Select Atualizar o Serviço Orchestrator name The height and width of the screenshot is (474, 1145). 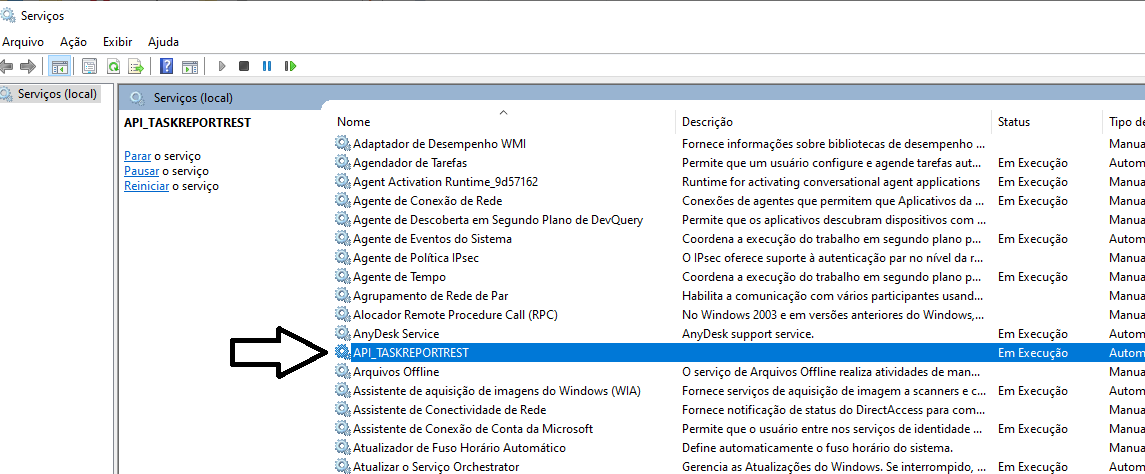(x=436, y=467)
